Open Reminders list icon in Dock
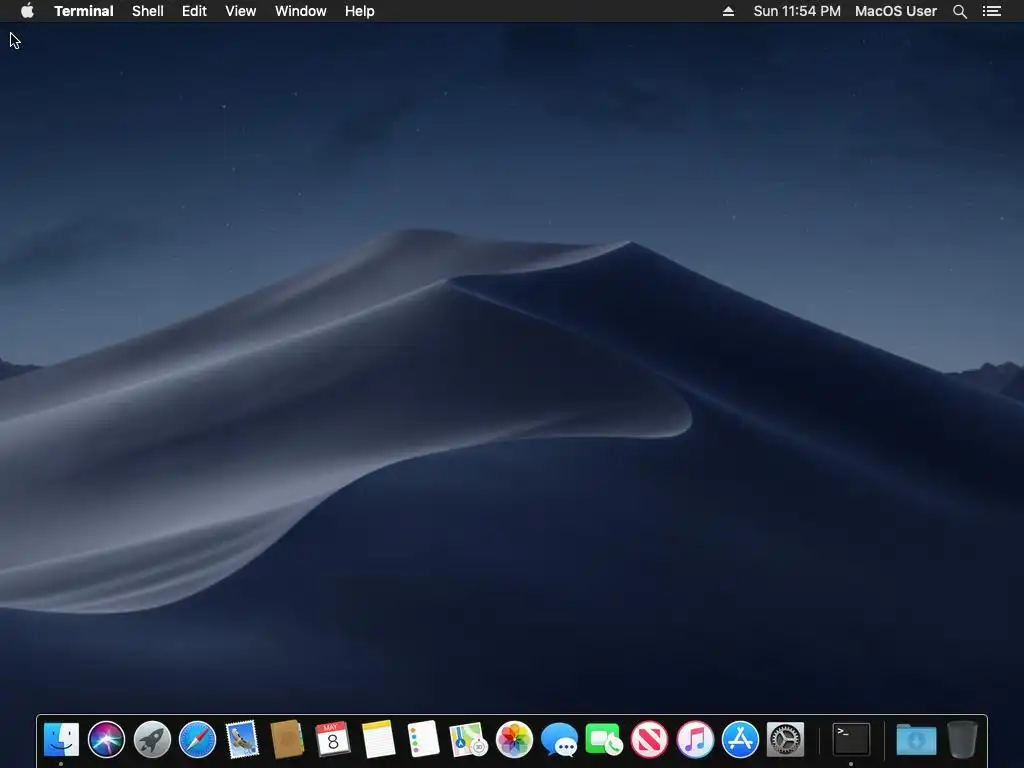 pos(423,739)
